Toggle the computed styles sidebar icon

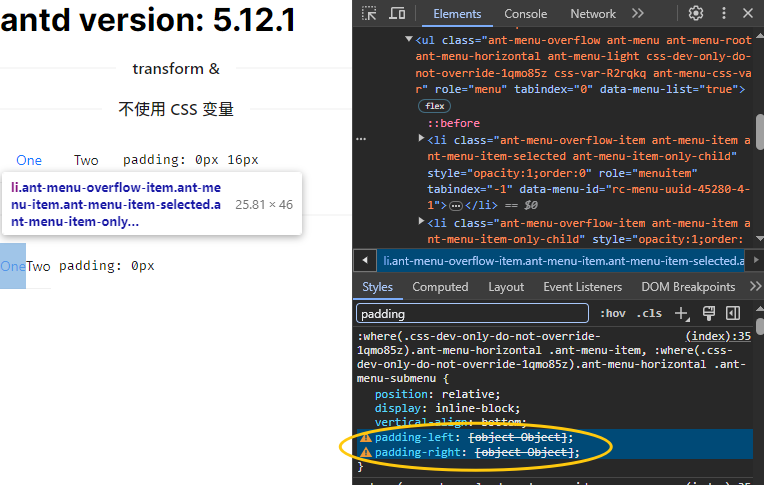click(x=733, y=313)
